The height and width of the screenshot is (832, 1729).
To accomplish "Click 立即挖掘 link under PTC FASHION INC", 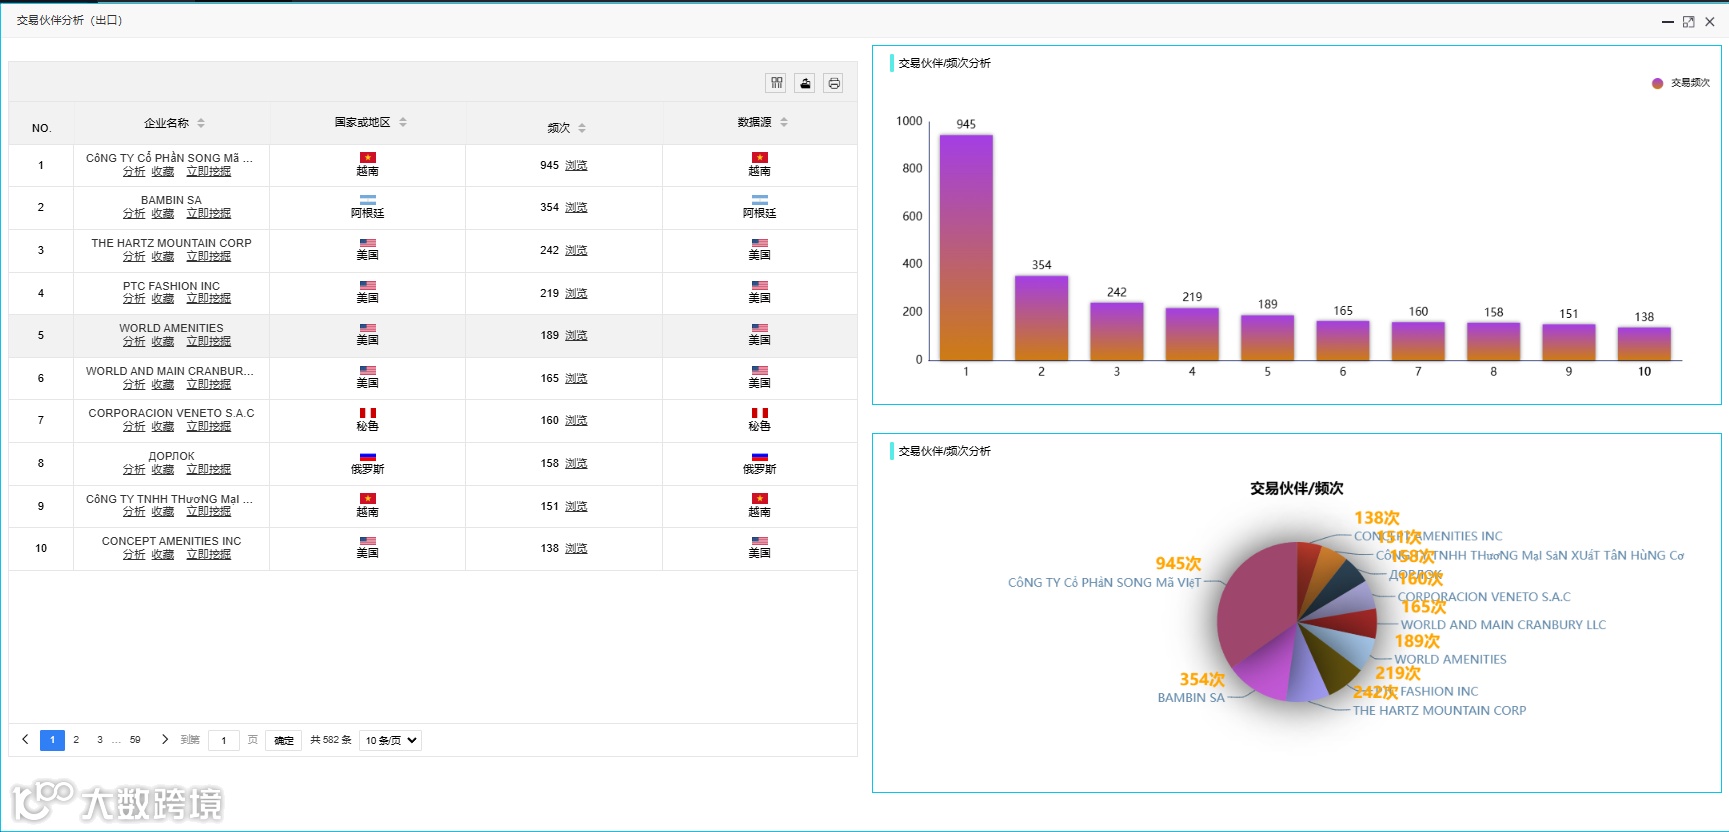I will tap(209, 299).
